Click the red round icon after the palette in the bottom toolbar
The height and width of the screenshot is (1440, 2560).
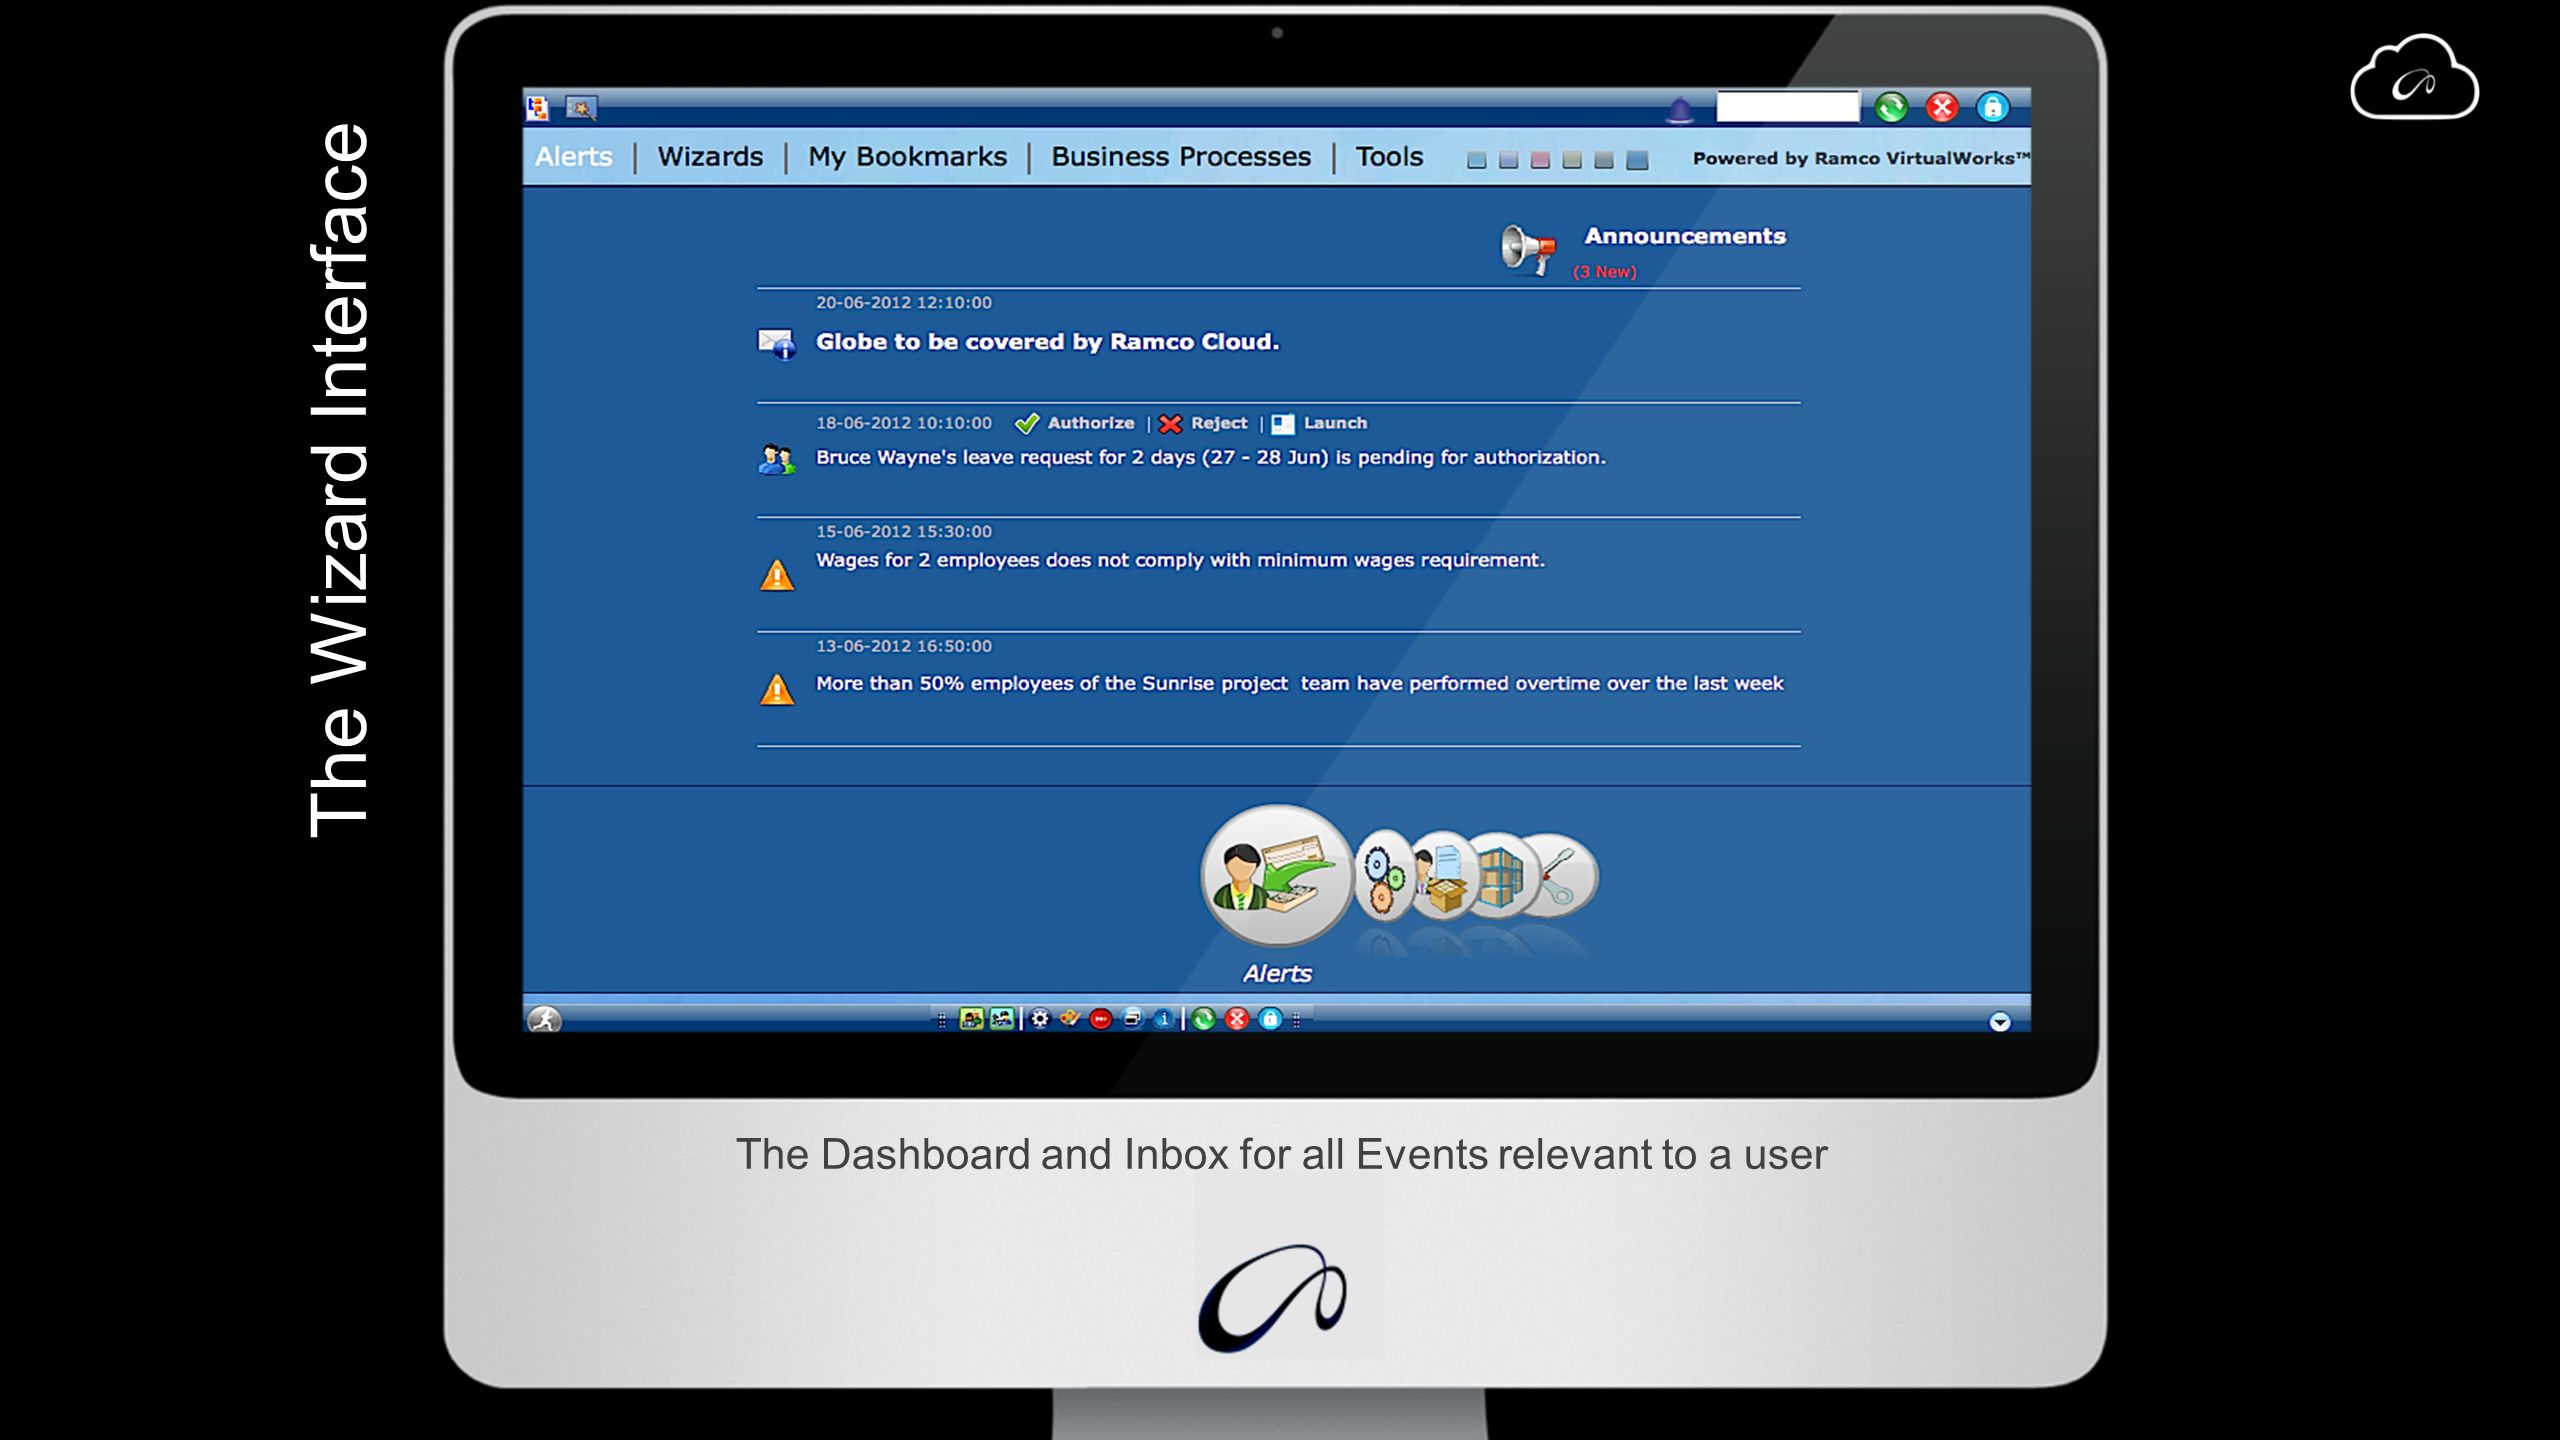tap(1101, 1019)
